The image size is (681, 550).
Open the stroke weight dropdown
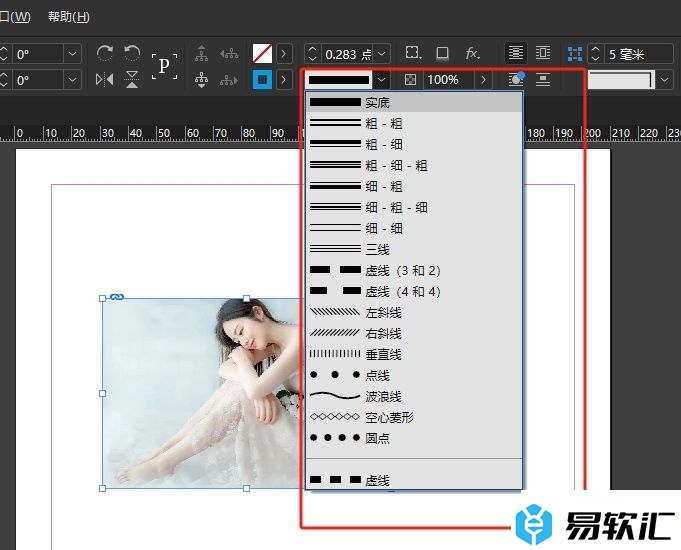(381, 54)
